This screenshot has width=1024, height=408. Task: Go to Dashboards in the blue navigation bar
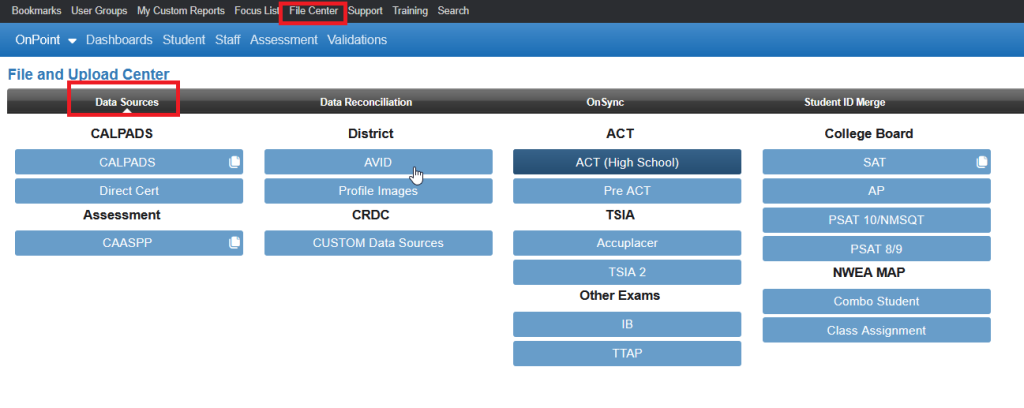[120, 40]
